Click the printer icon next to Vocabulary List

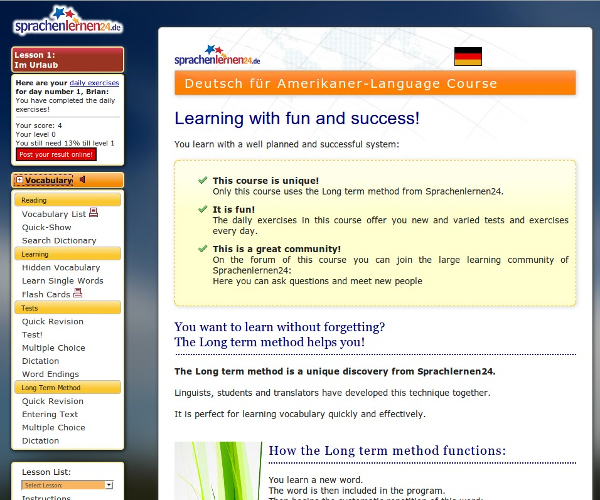pyautogui.click(x=93, y=212)
